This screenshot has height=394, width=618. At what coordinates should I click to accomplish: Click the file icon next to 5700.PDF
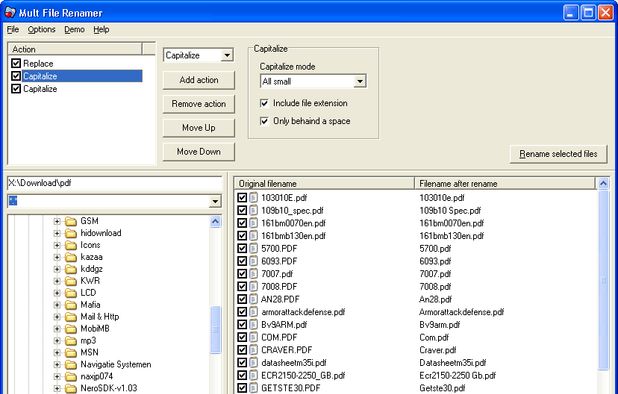coord(253,248)
